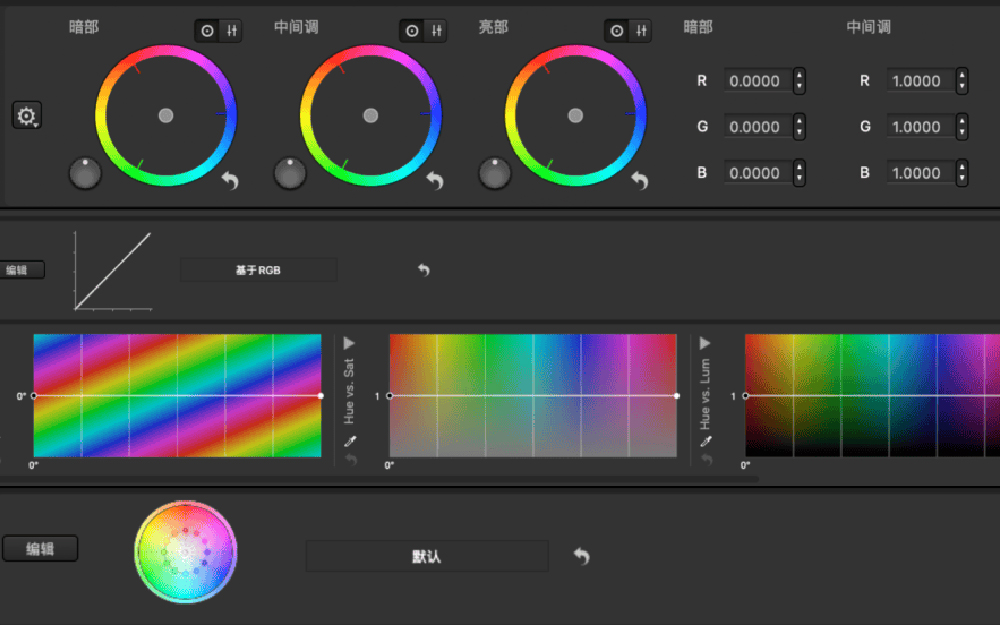Switch 暗部 wheel to slider view

pos(232,31)
